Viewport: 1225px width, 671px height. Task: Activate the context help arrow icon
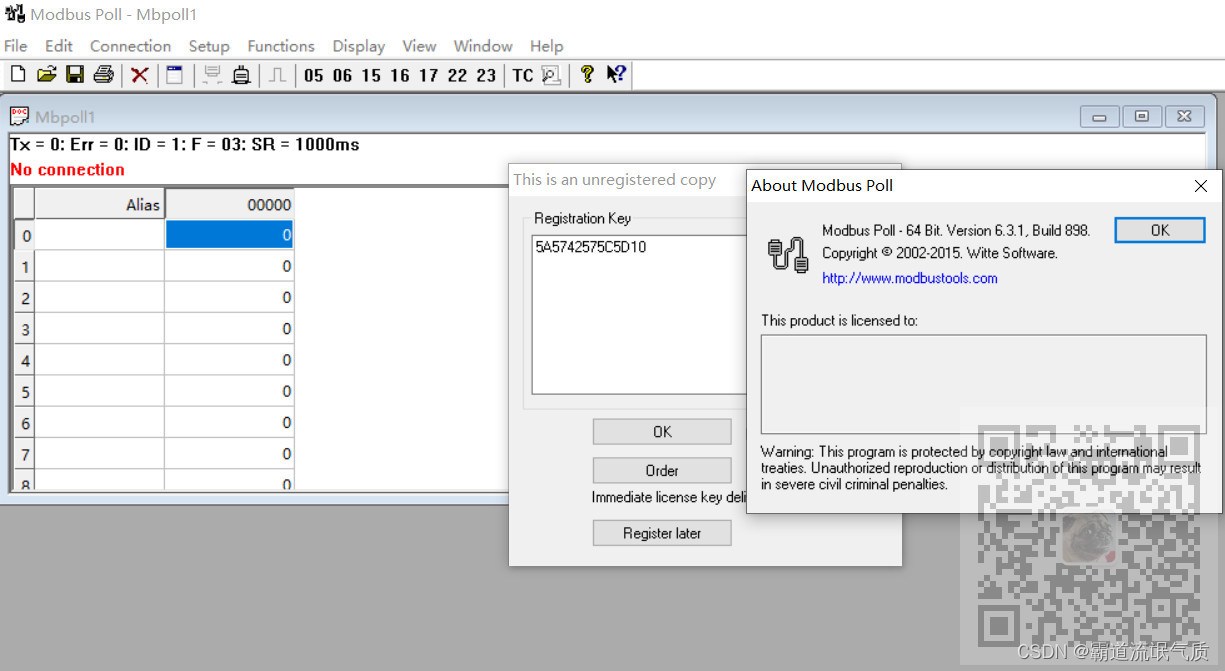point(616,74)
